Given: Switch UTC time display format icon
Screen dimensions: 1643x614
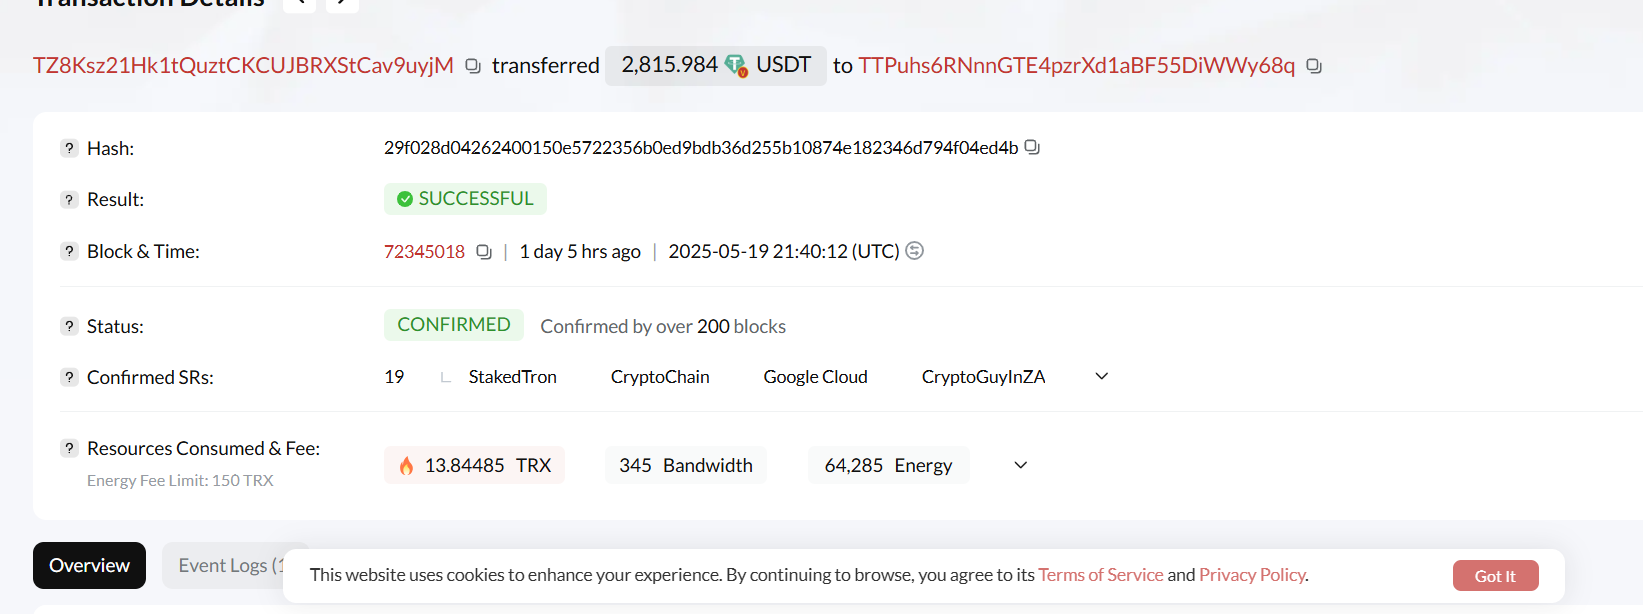Looking at the screenshot, I should point(914,251).
